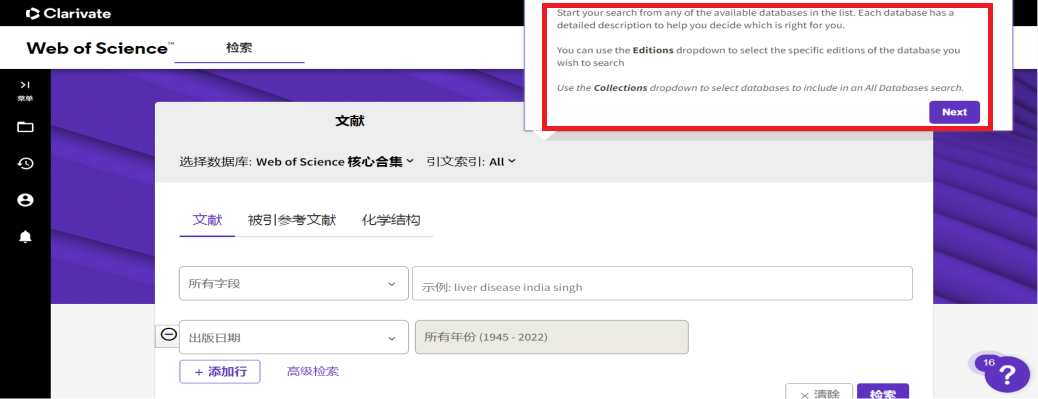1038x399 pixels.
Task: Switch to the 检索 tab in header
Action: (239, 48)
